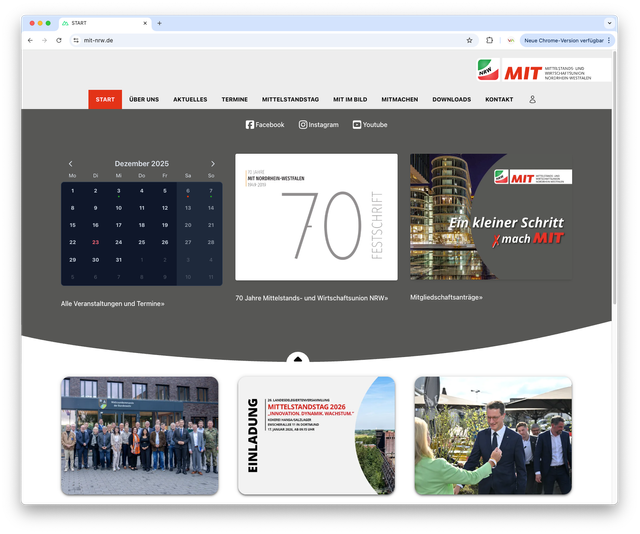
Task: Reload the page in the browser
Action: click(59, 40)
